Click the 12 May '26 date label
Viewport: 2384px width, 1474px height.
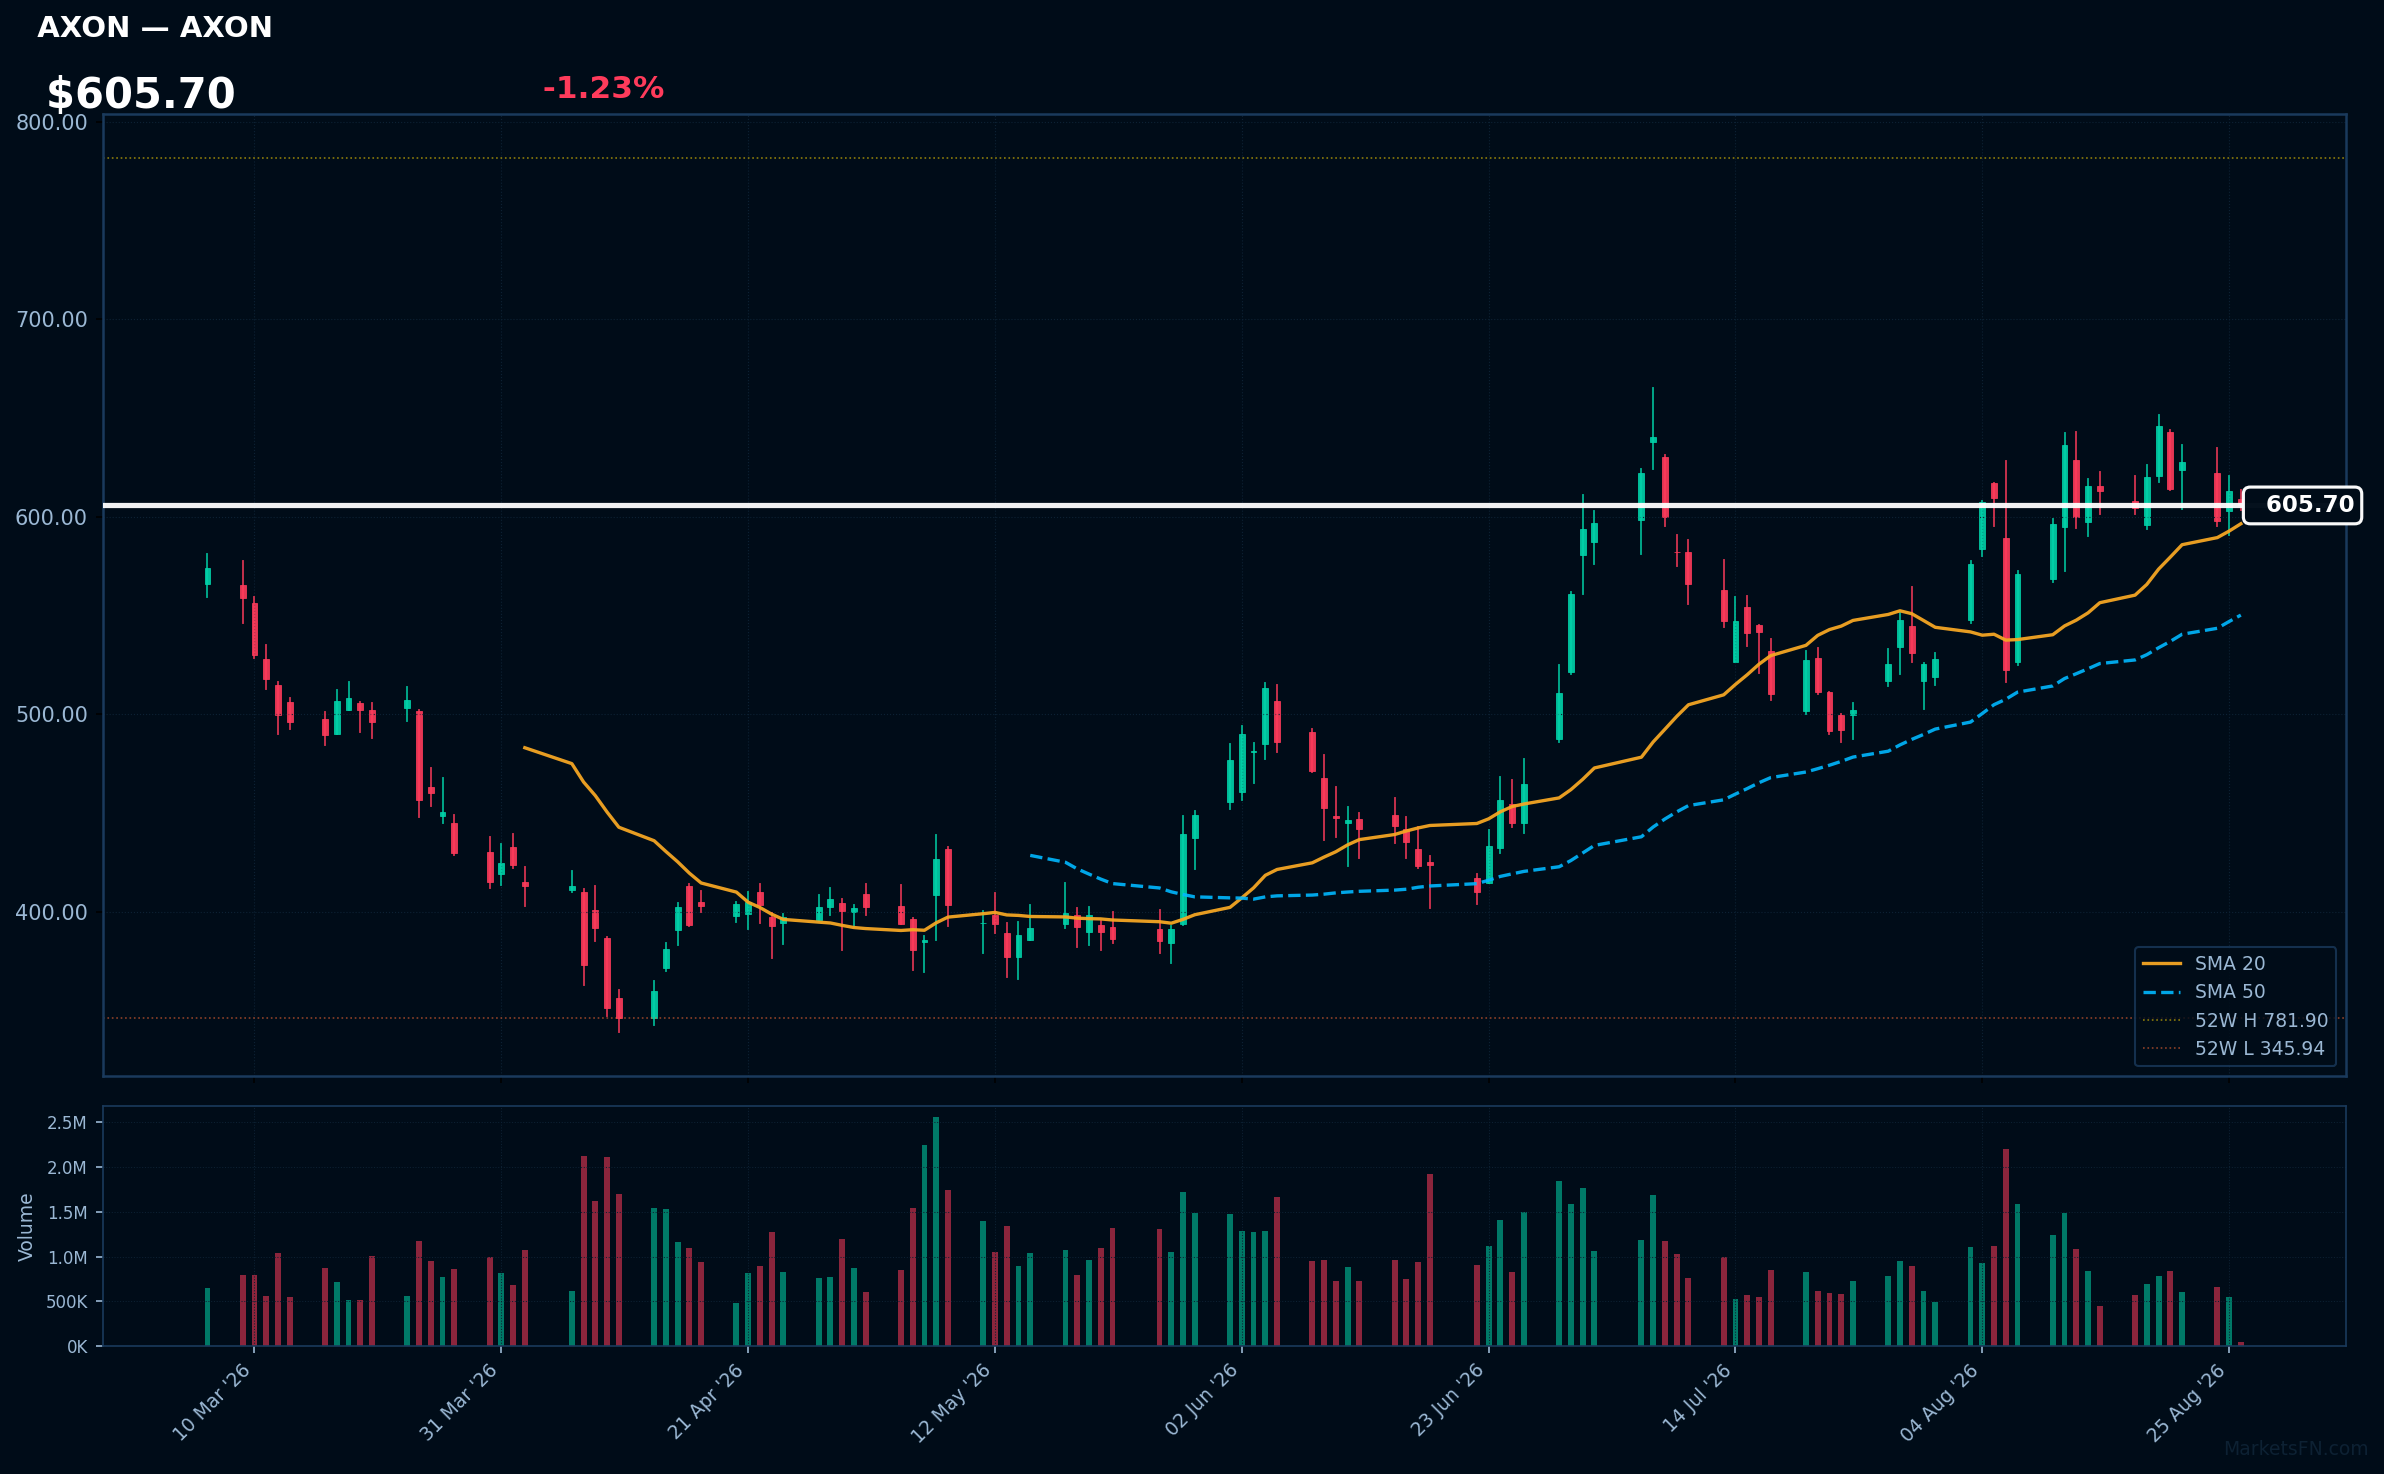(951, 1402)
